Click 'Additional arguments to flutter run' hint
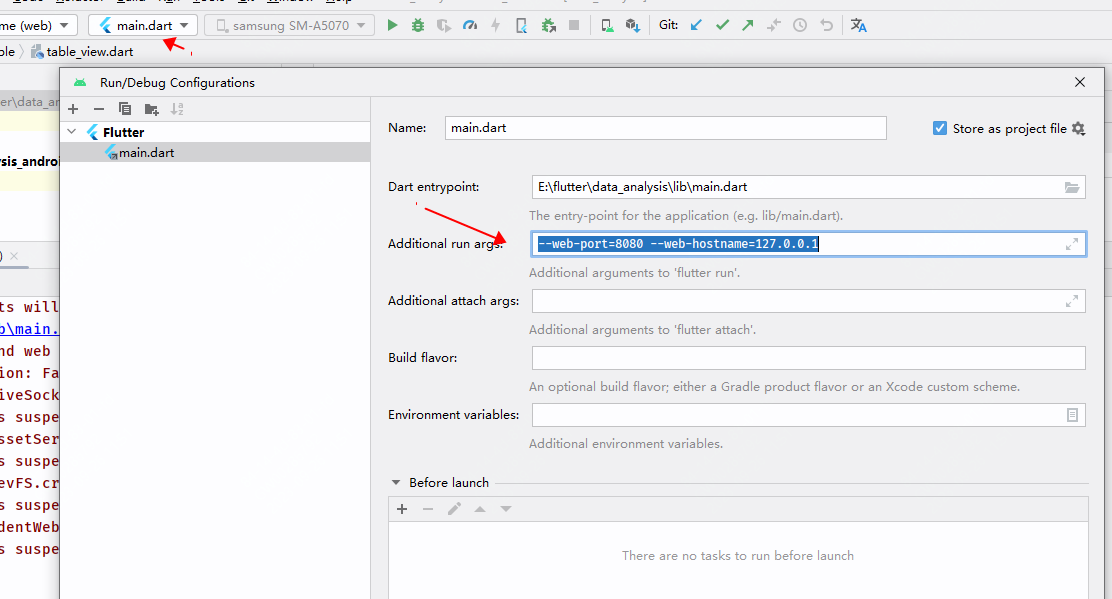The width and height of the screenshot is (1112, 599). point(634,273)
